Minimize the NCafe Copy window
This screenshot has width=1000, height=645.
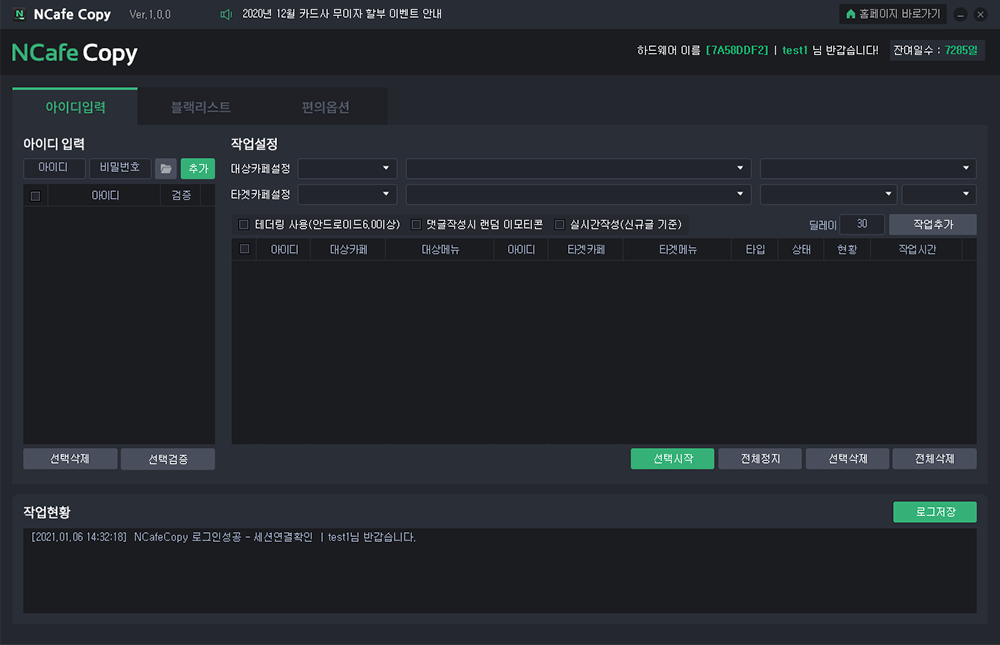click(x=960, y=15)
